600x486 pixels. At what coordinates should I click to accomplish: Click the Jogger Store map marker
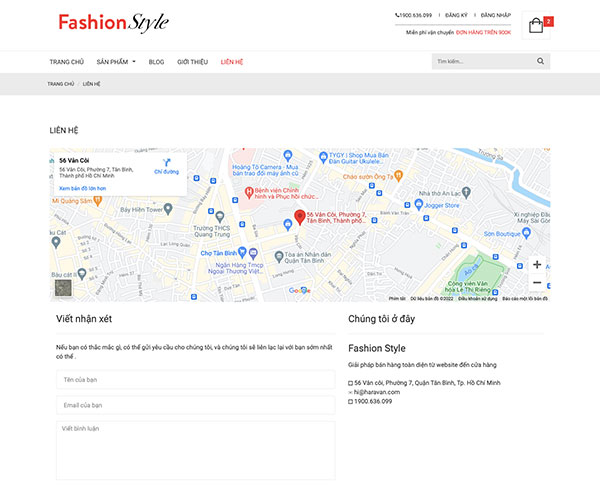pos(419,204)
